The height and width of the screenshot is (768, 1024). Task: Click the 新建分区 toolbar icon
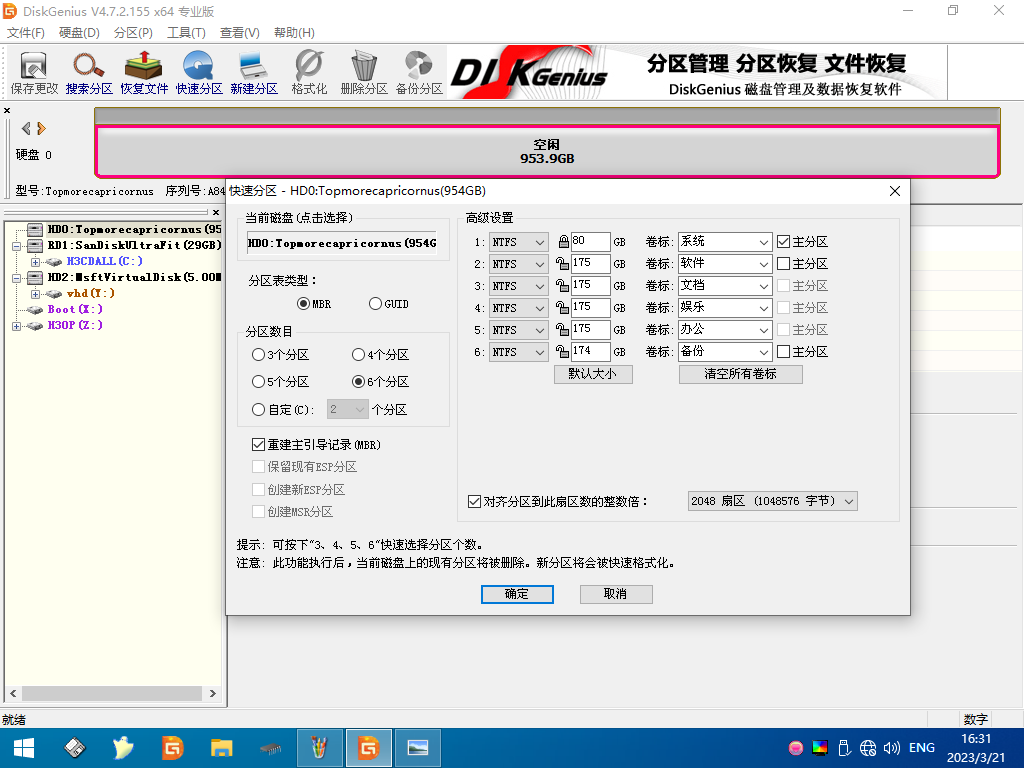[x=253, y=73]
